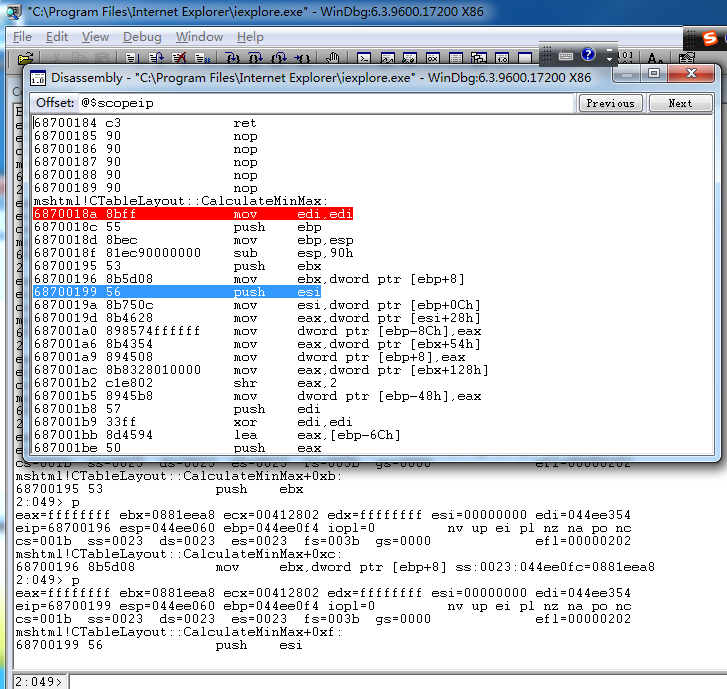This screenshot has width=727, height=689.
Task: Open the Window menu
Action: coord(199,37)
